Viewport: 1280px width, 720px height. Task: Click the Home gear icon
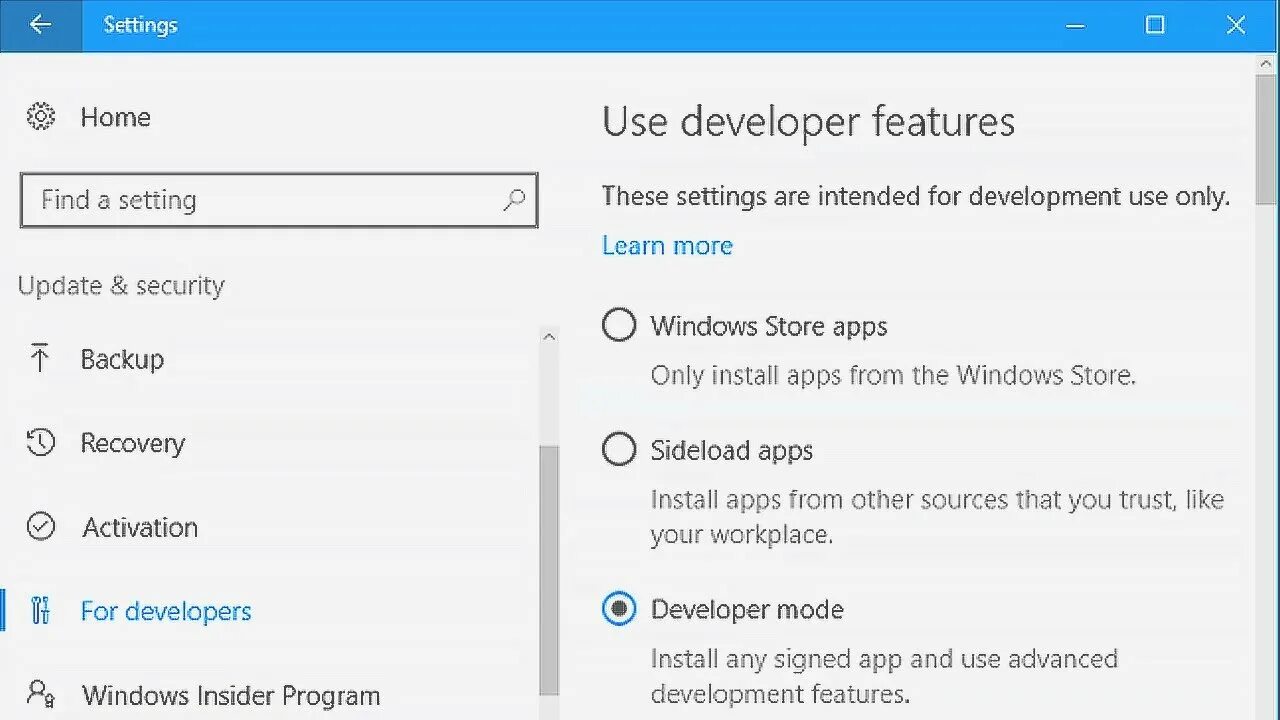click(41, 117)
